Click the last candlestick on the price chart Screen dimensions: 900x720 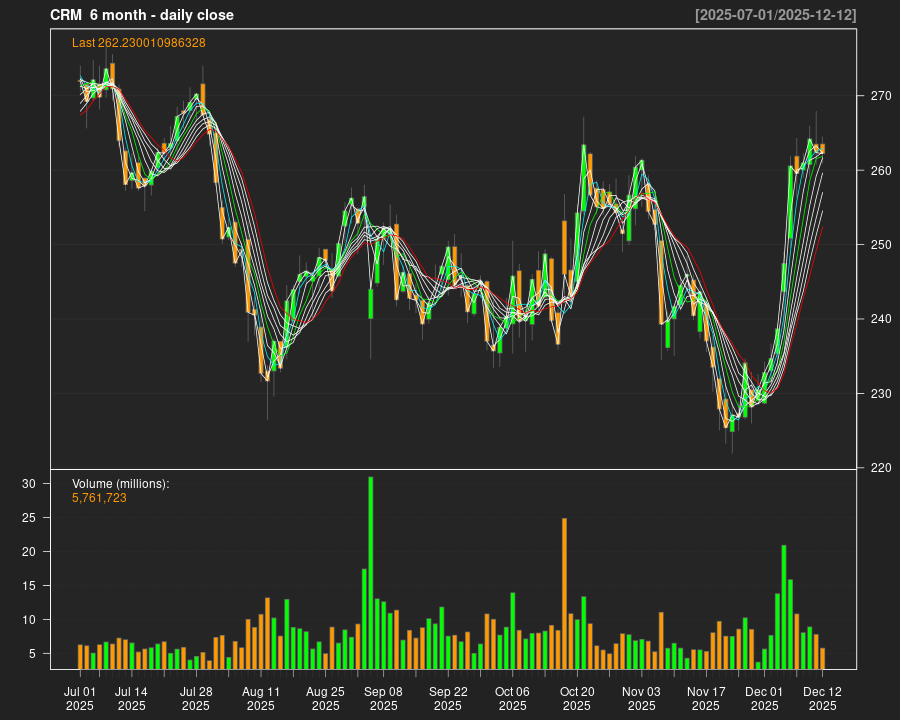pos(822,149)
